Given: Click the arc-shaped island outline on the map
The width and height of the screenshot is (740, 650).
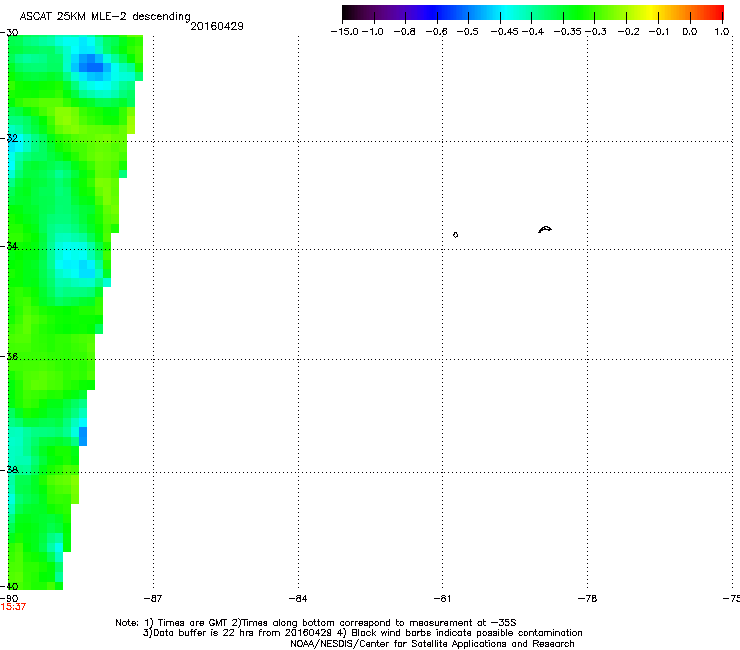Looking at the screenshot, I should coord(545,229).
